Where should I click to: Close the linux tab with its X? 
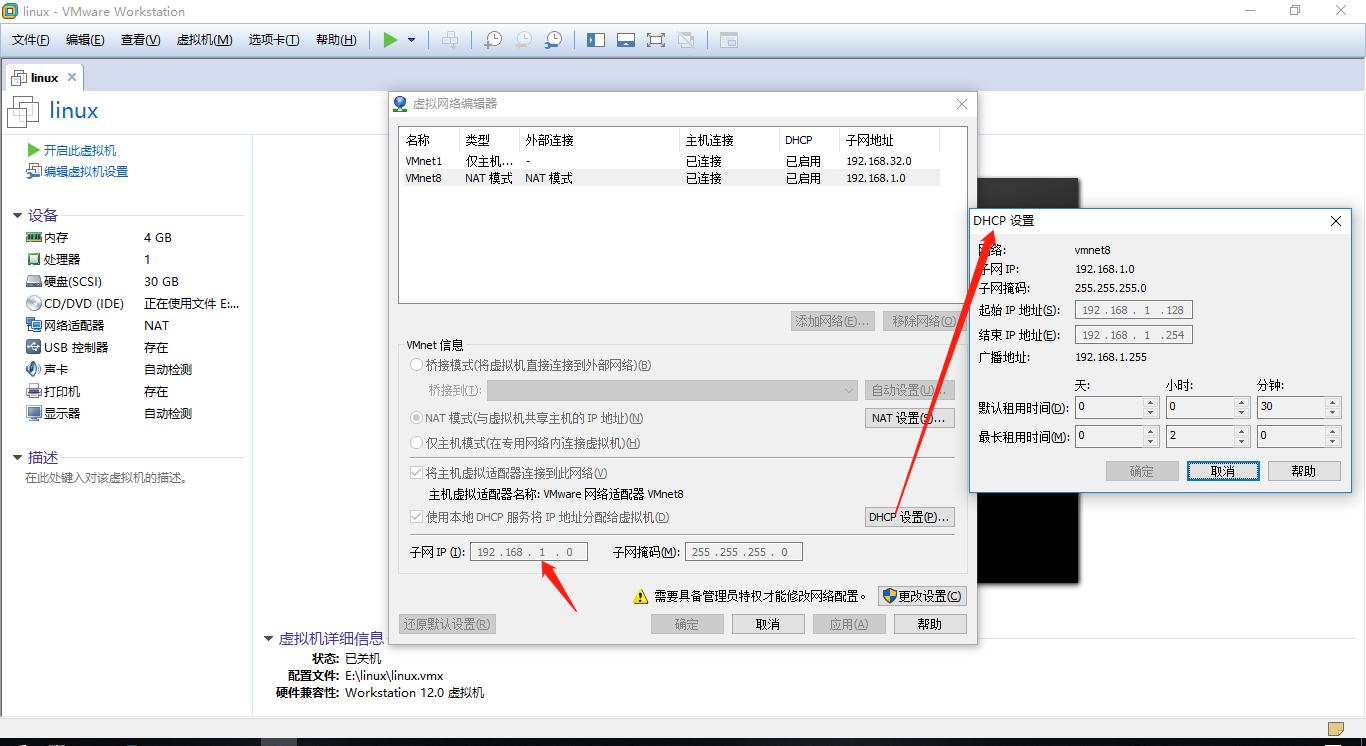coord(70,77)
